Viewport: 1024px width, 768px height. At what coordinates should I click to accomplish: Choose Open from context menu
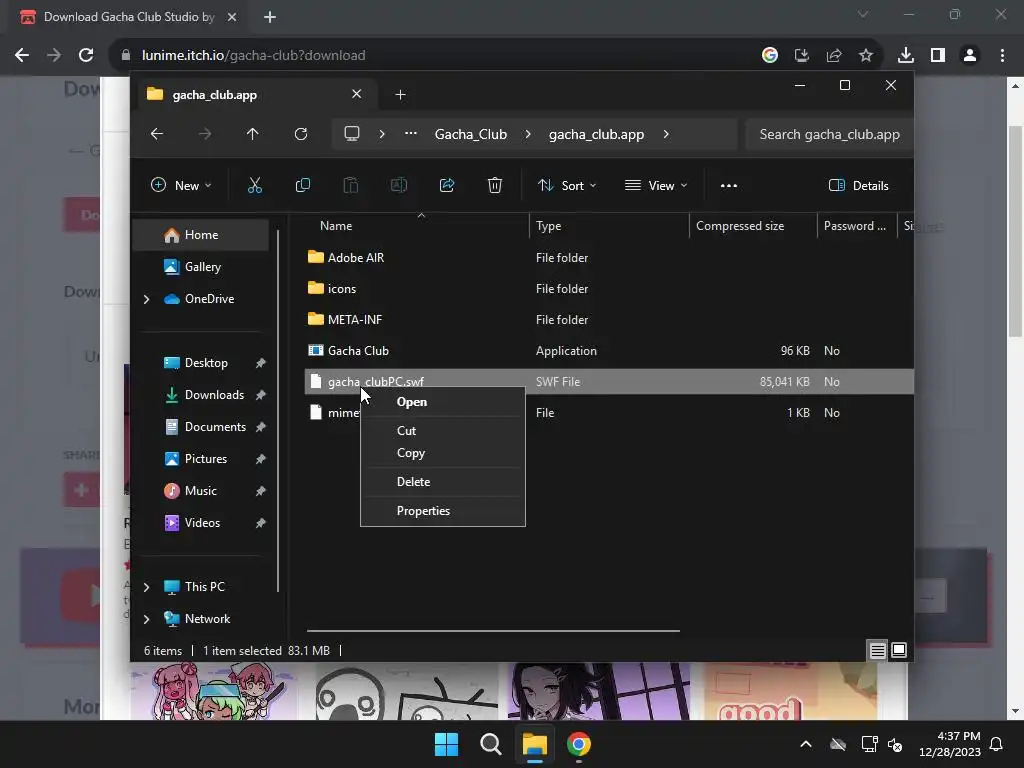(443, 402)
